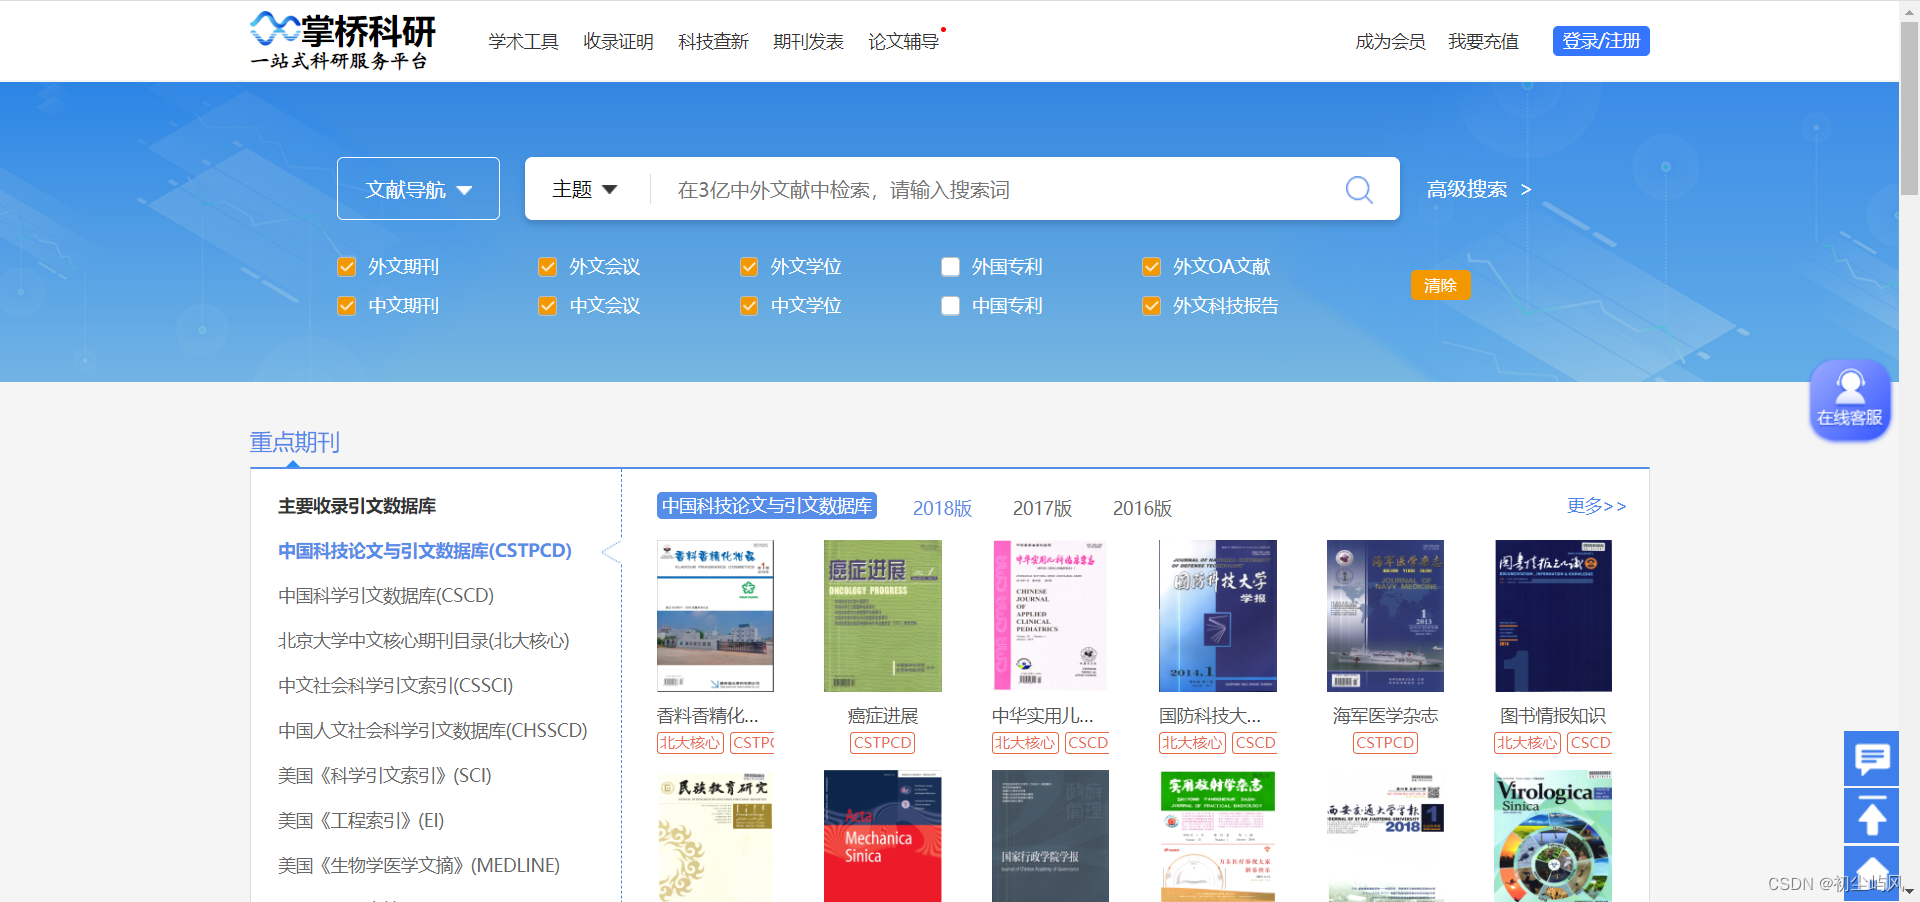Select 北京大学中文核心期刊目录(北大核心)
Image resolution: width=1920 pixels, height=902 pixels.
[424, 641]
